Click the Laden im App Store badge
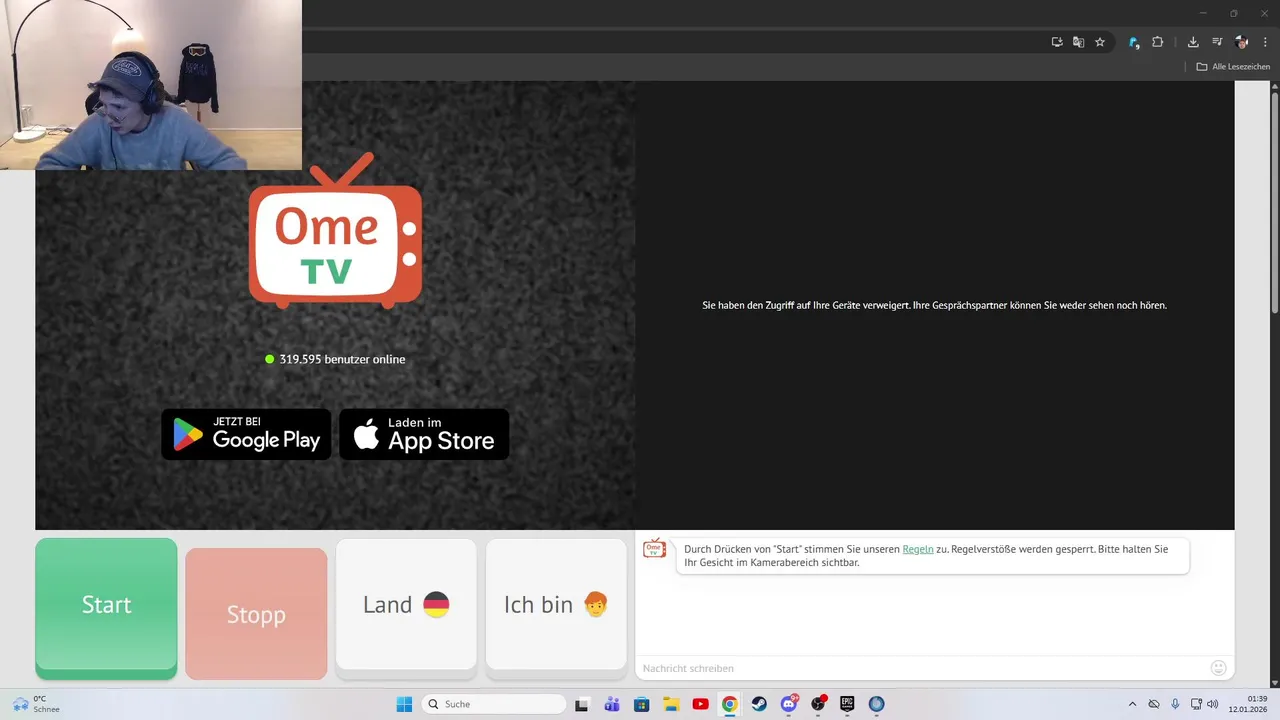Screen dimensions: 1280x720 [424, 434]
